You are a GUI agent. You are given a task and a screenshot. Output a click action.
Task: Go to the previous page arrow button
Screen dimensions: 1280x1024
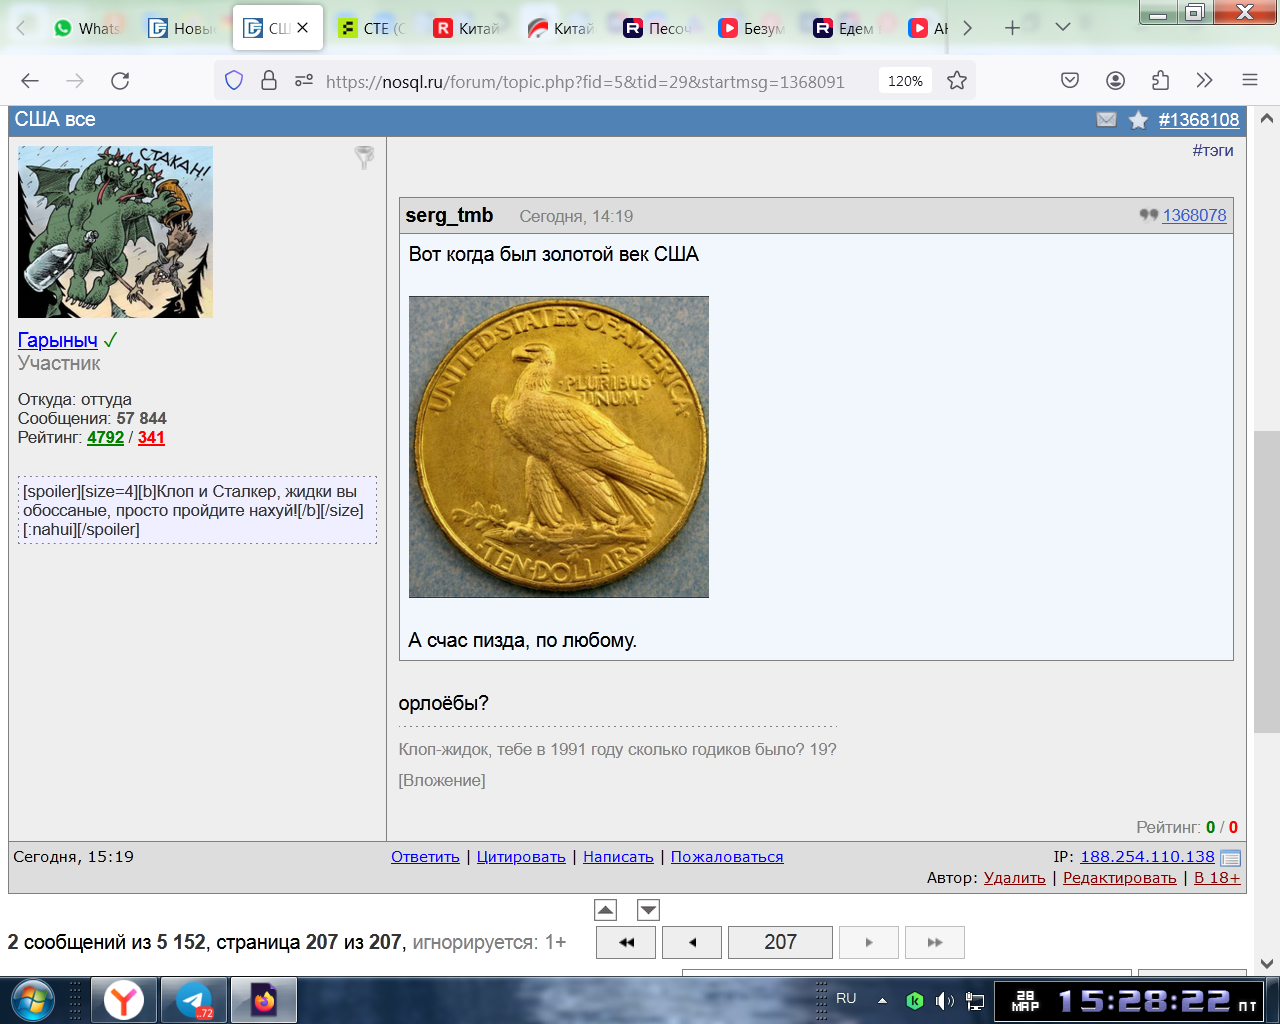point(691,942)
